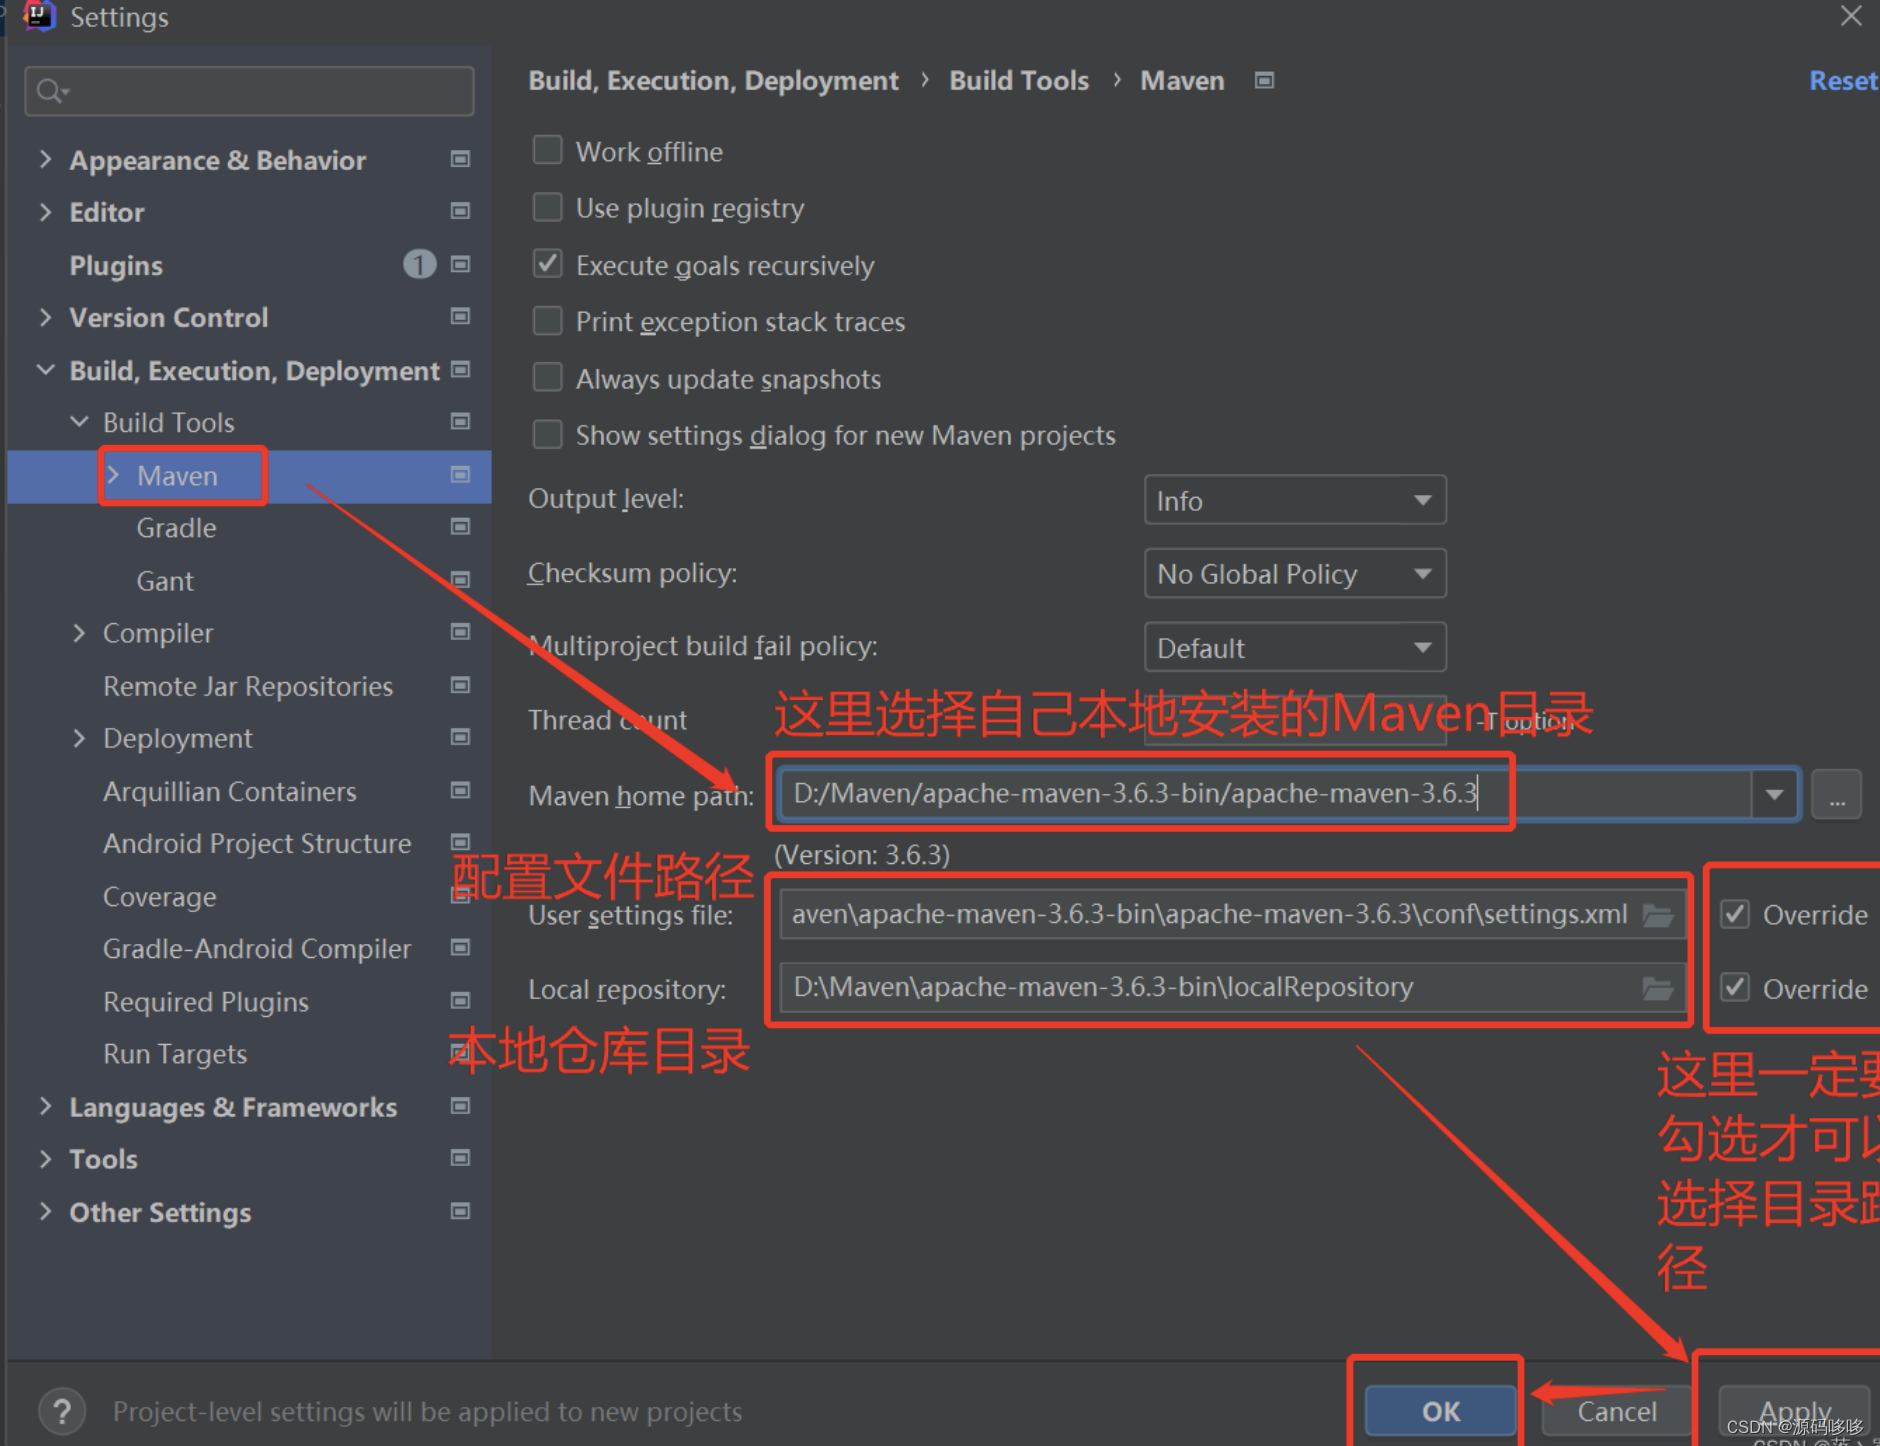Open Plugins settings page
Image resolution: width=1880 pixels, height=1446 pixels.
tap(116, 265)
